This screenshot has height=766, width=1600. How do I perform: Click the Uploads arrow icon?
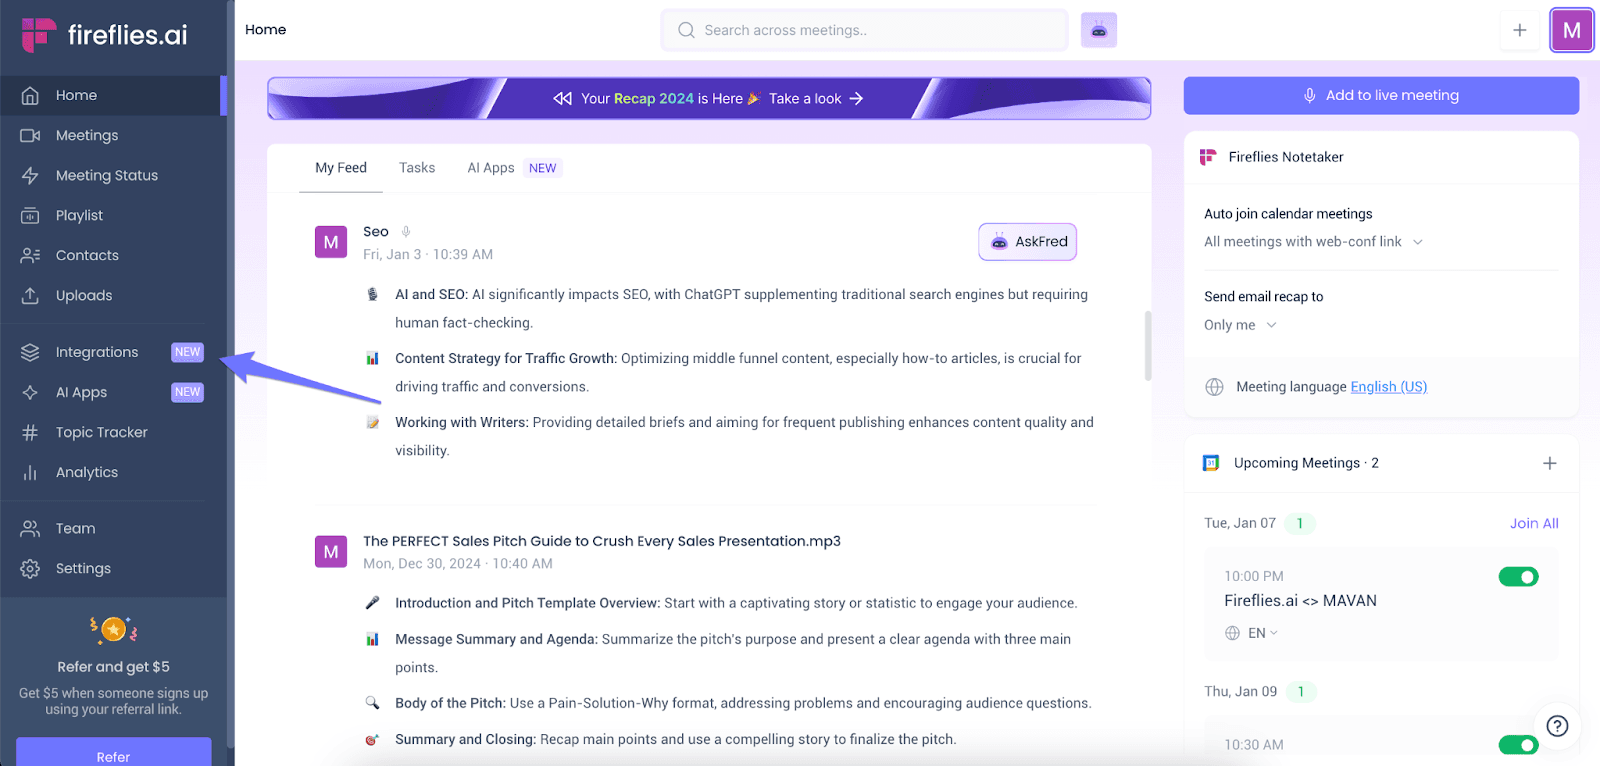click(x=30, y=295)
